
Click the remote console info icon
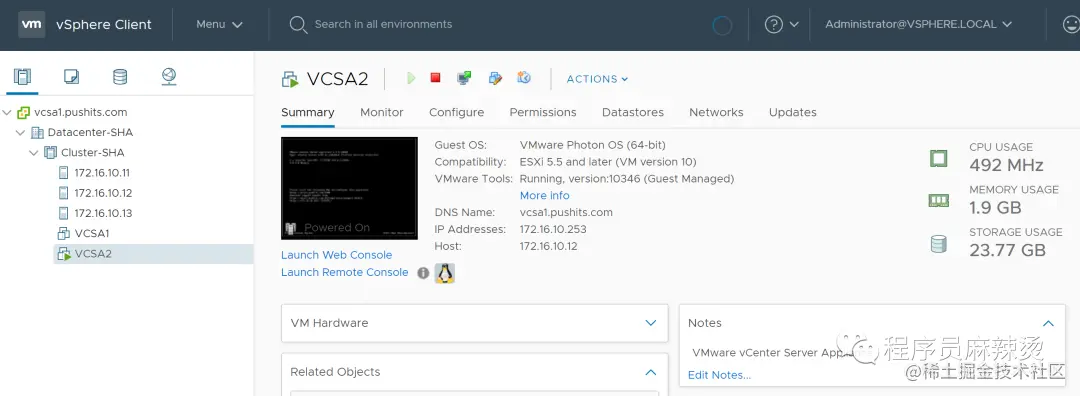(424, 273)
